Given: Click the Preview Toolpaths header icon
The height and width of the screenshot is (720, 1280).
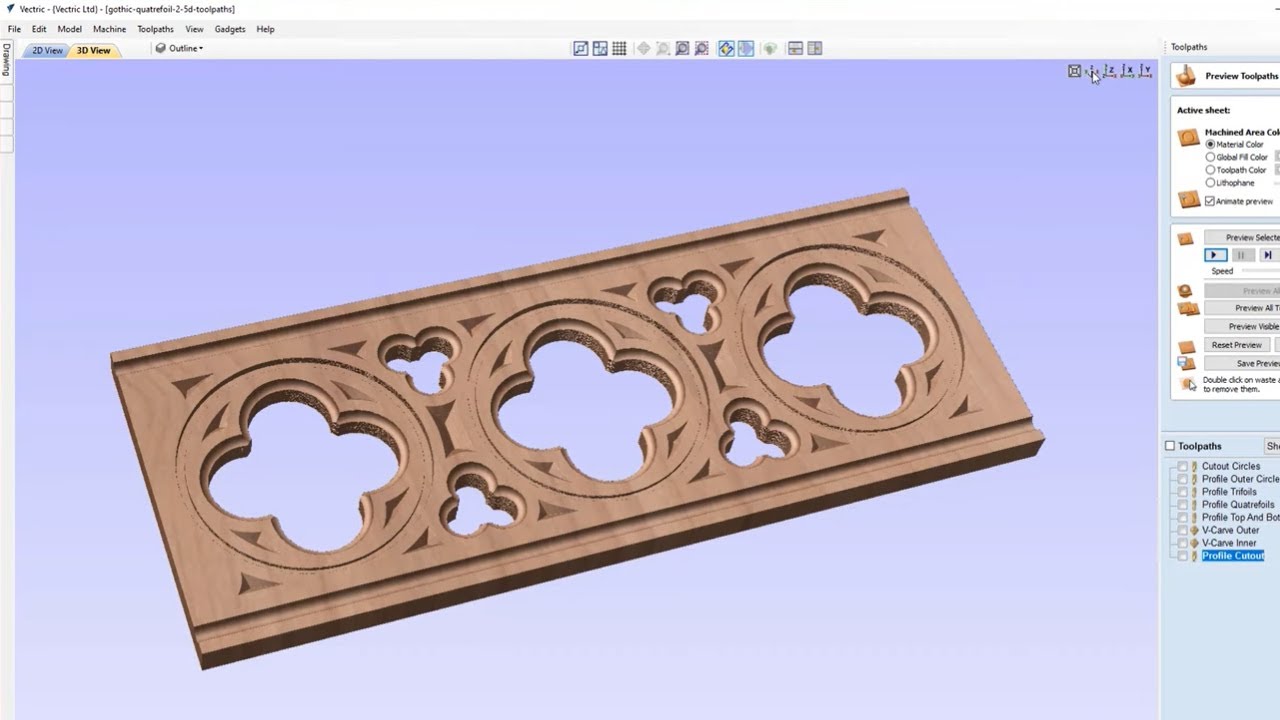Looking at the screenshot, I should (1186, 76).
